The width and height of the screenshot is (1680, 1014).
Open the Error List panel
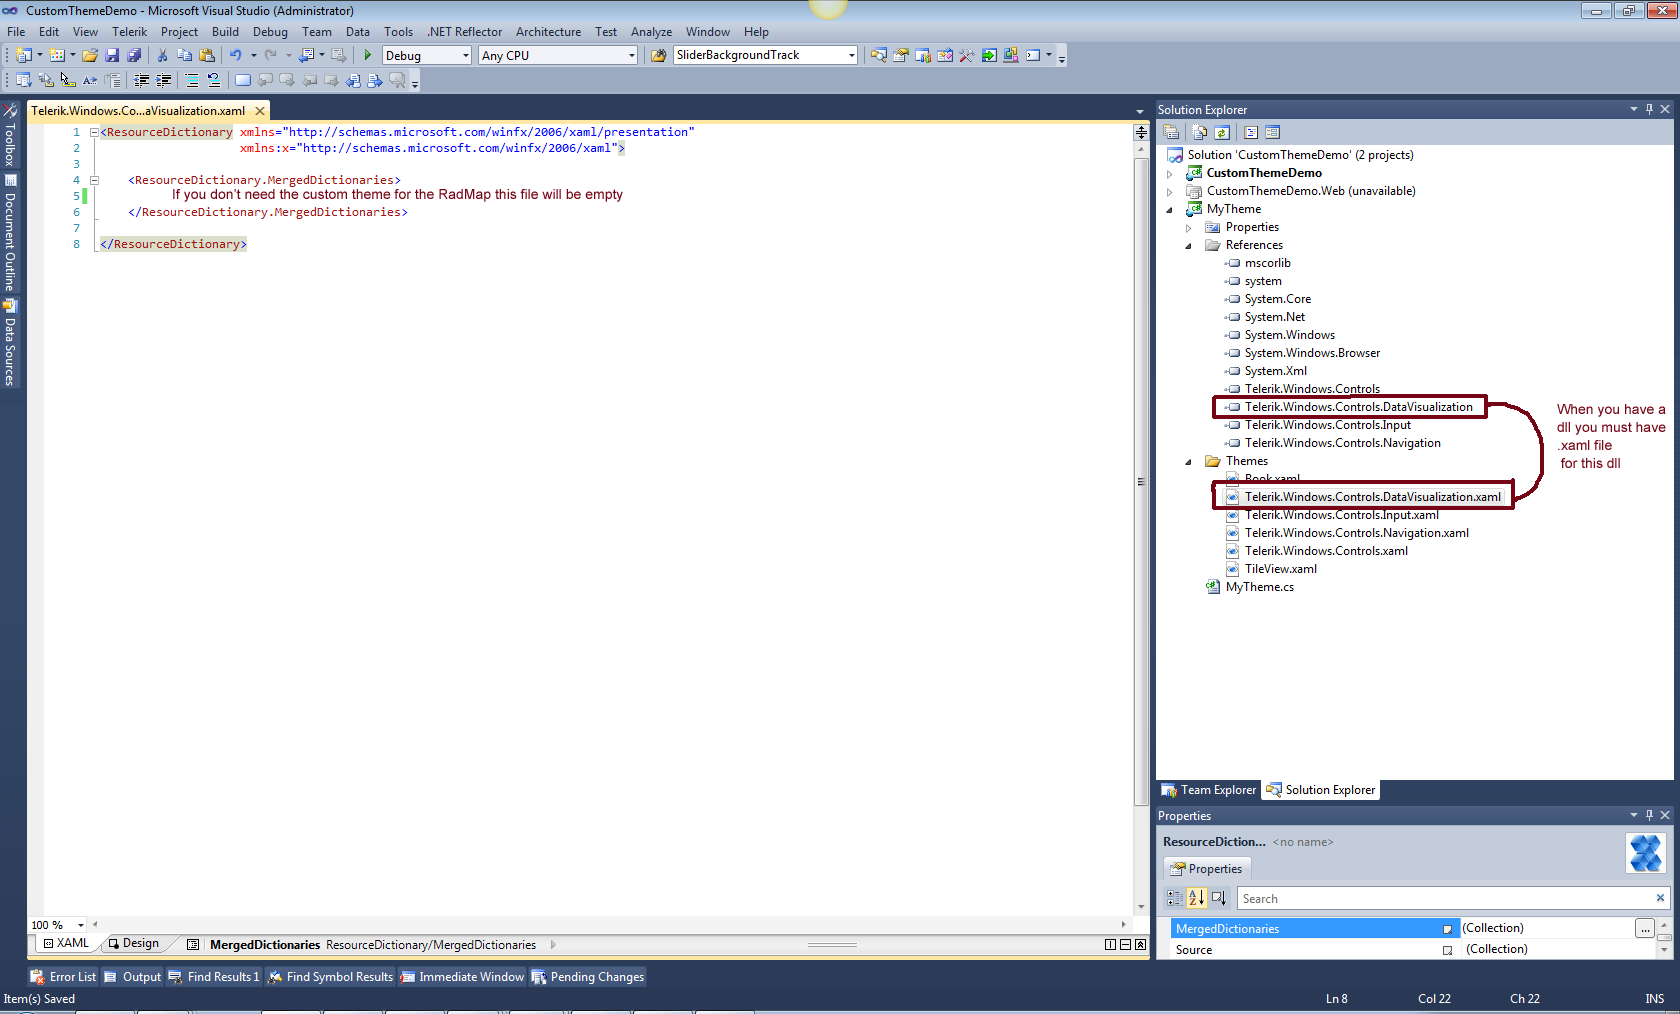point(63,977)
